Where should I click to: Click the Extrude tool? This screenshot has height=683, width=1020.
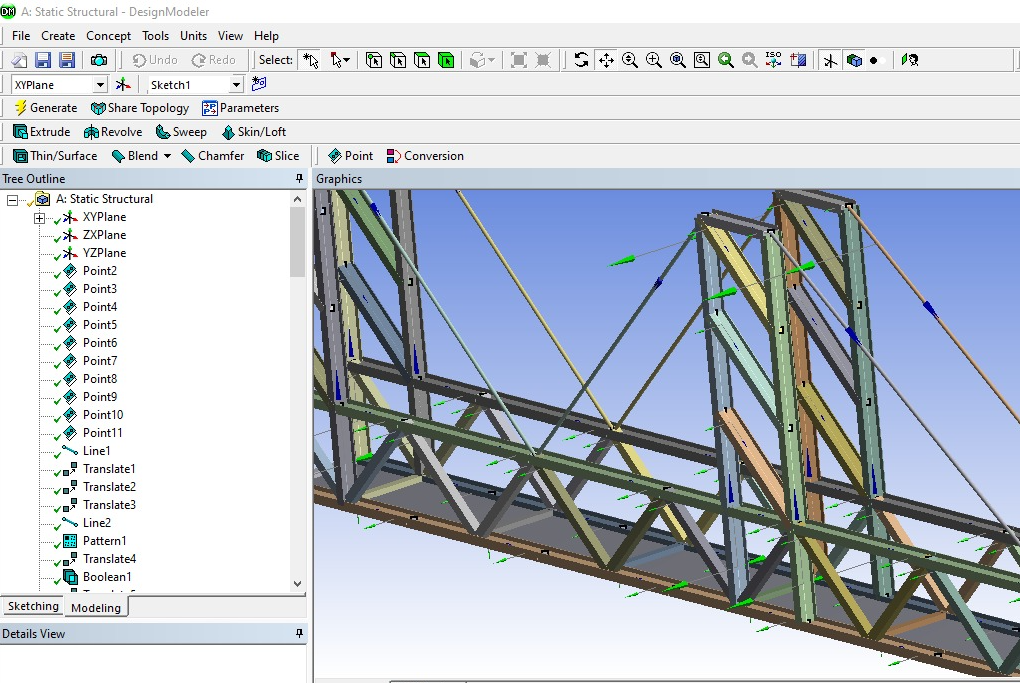point(42,132)
